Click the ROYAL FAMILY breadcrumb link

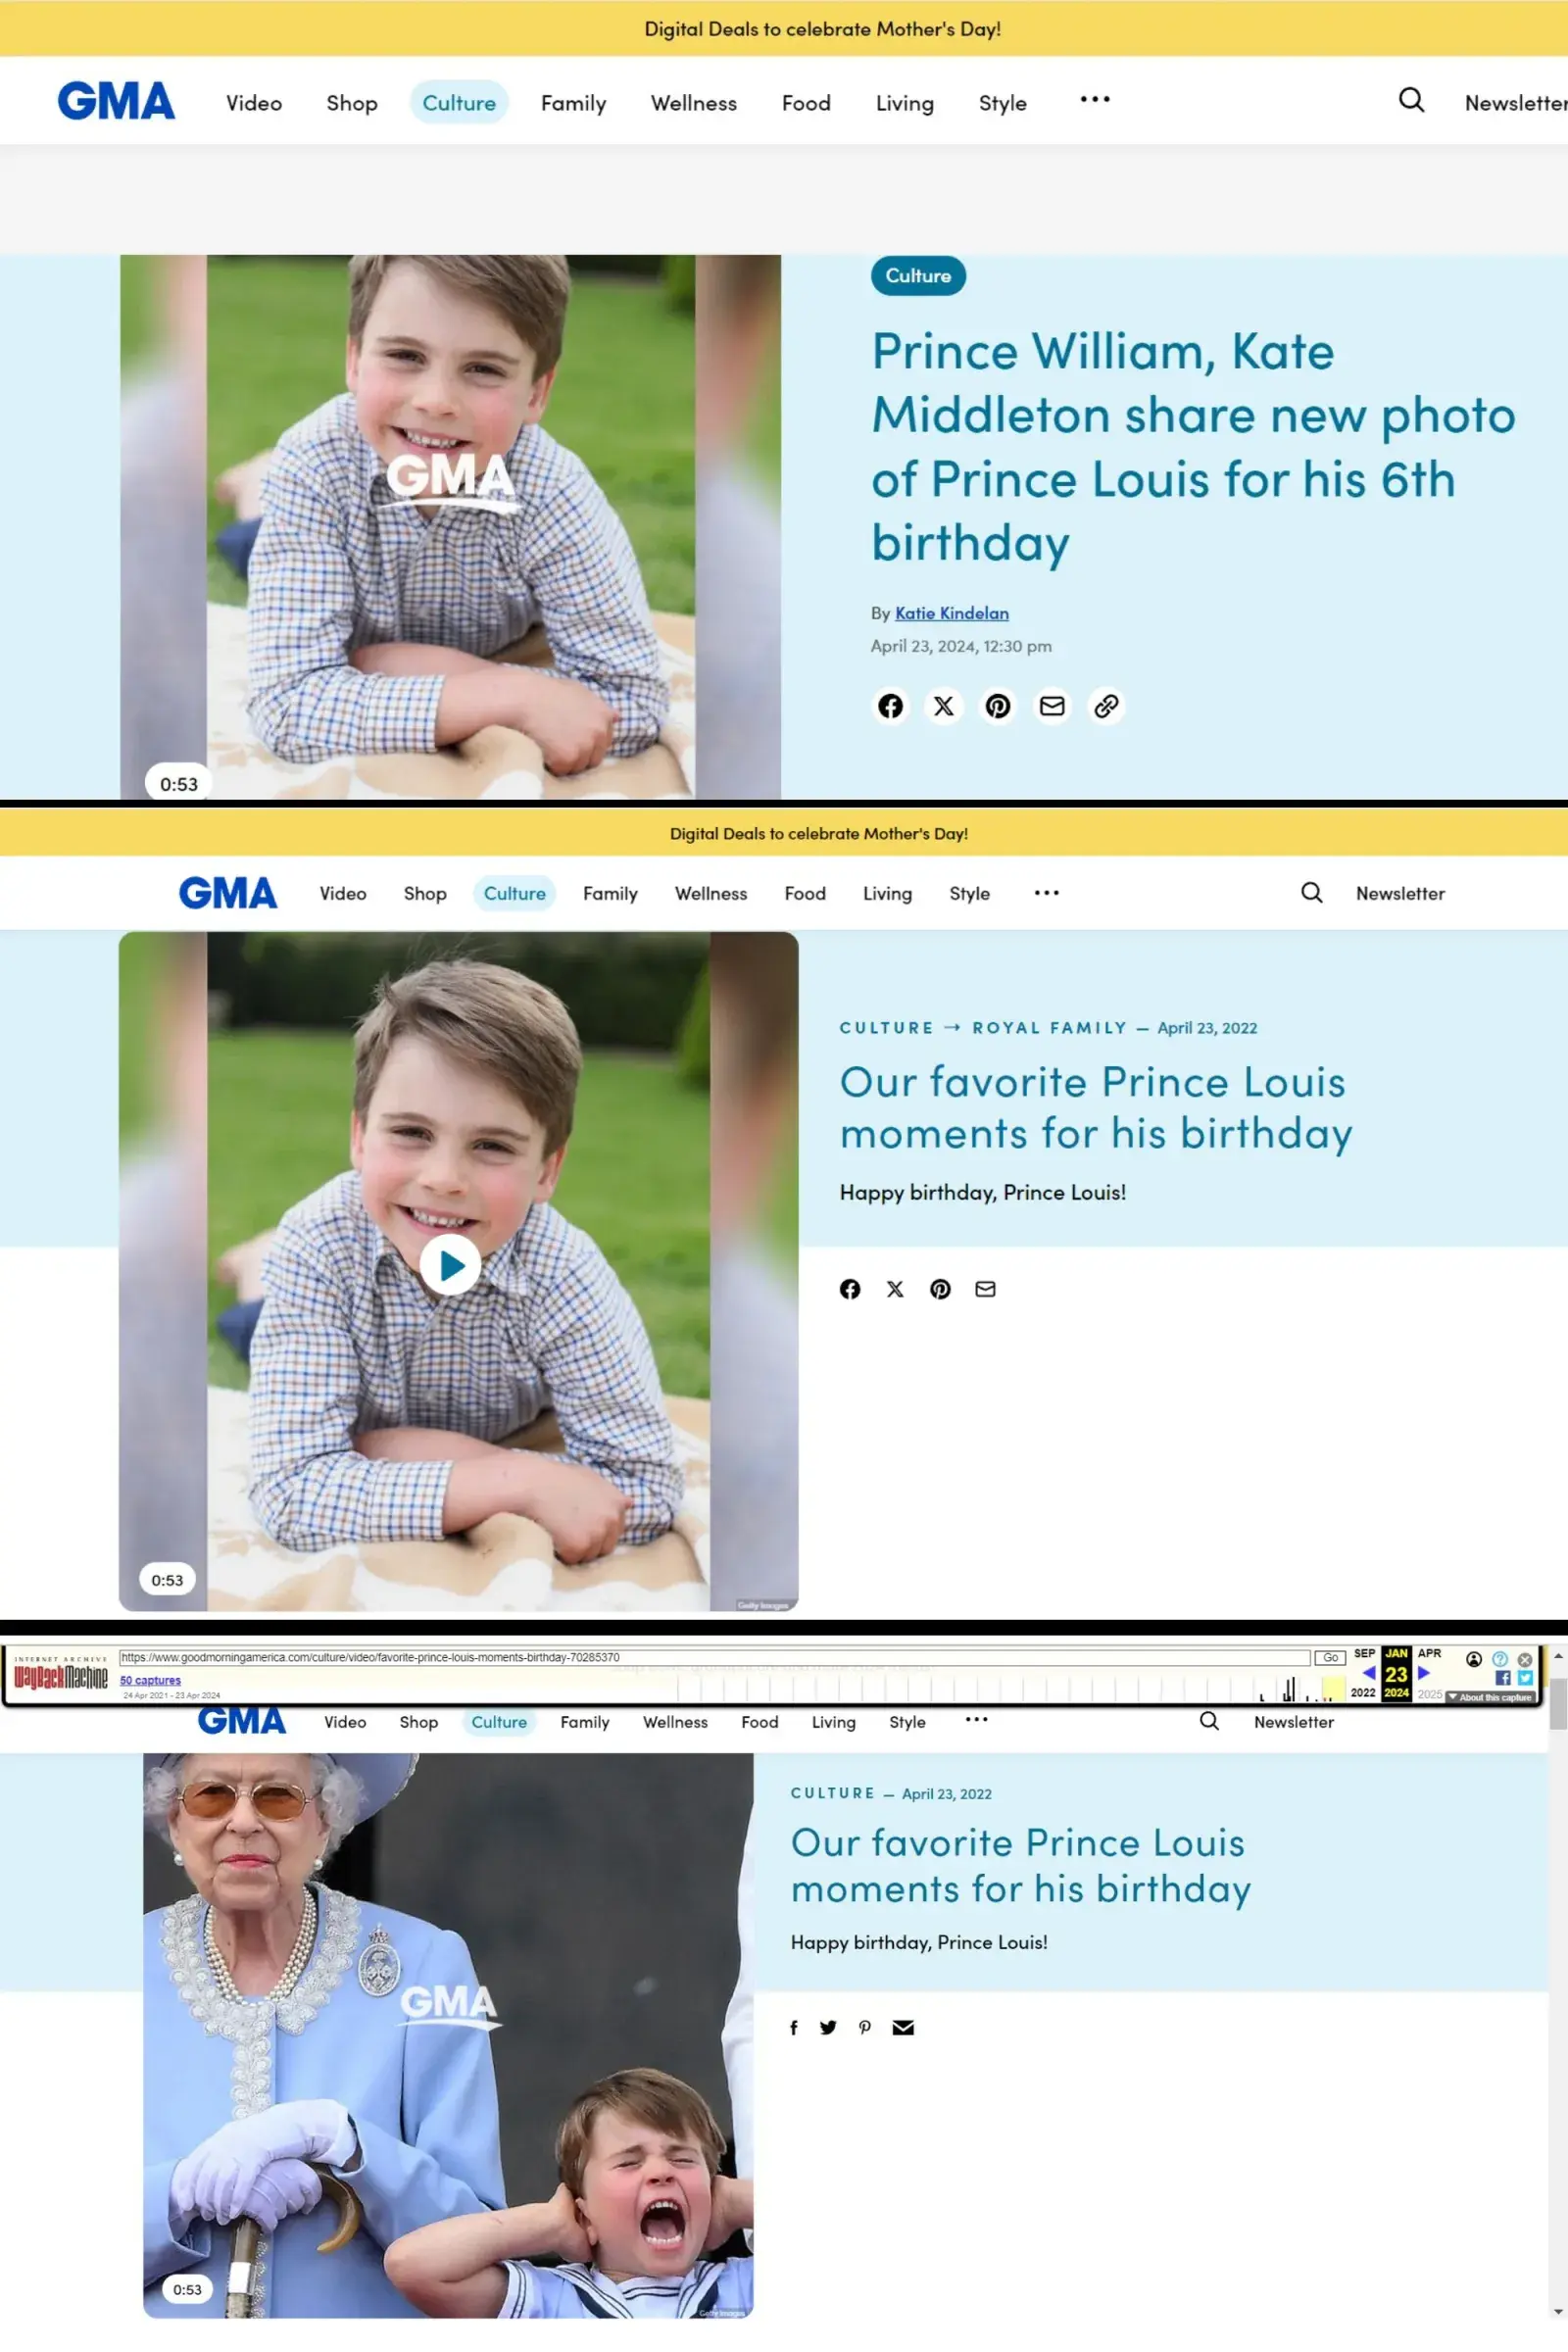click(1049, 1028)
